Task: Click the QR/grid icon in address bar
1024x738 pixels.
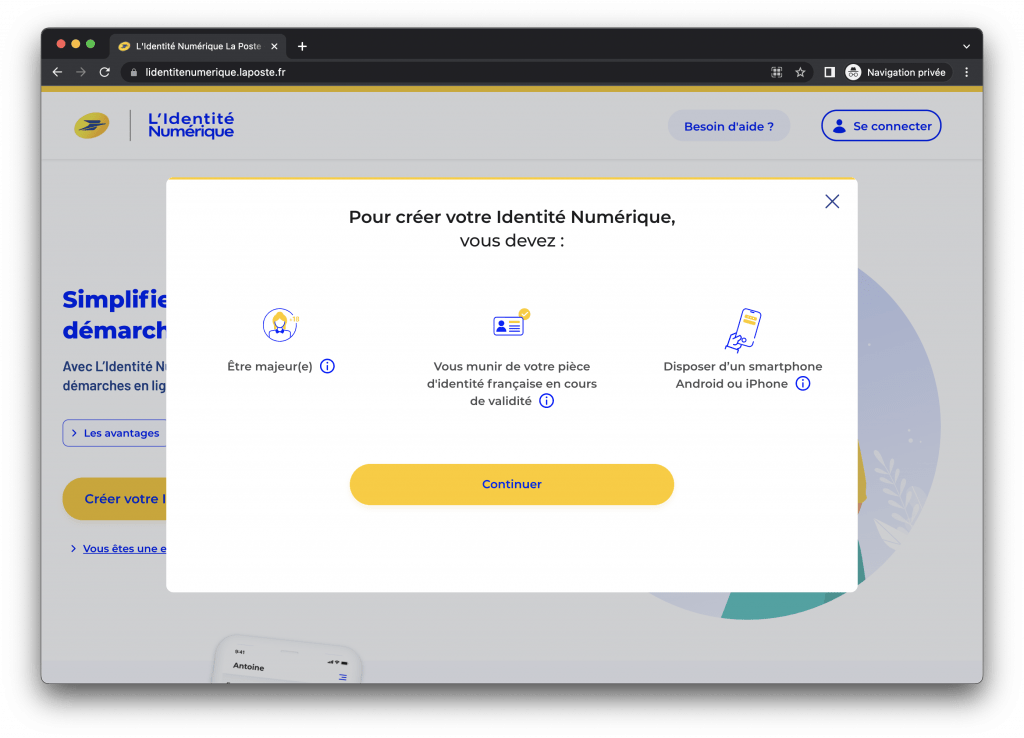Action: (776, 72)
